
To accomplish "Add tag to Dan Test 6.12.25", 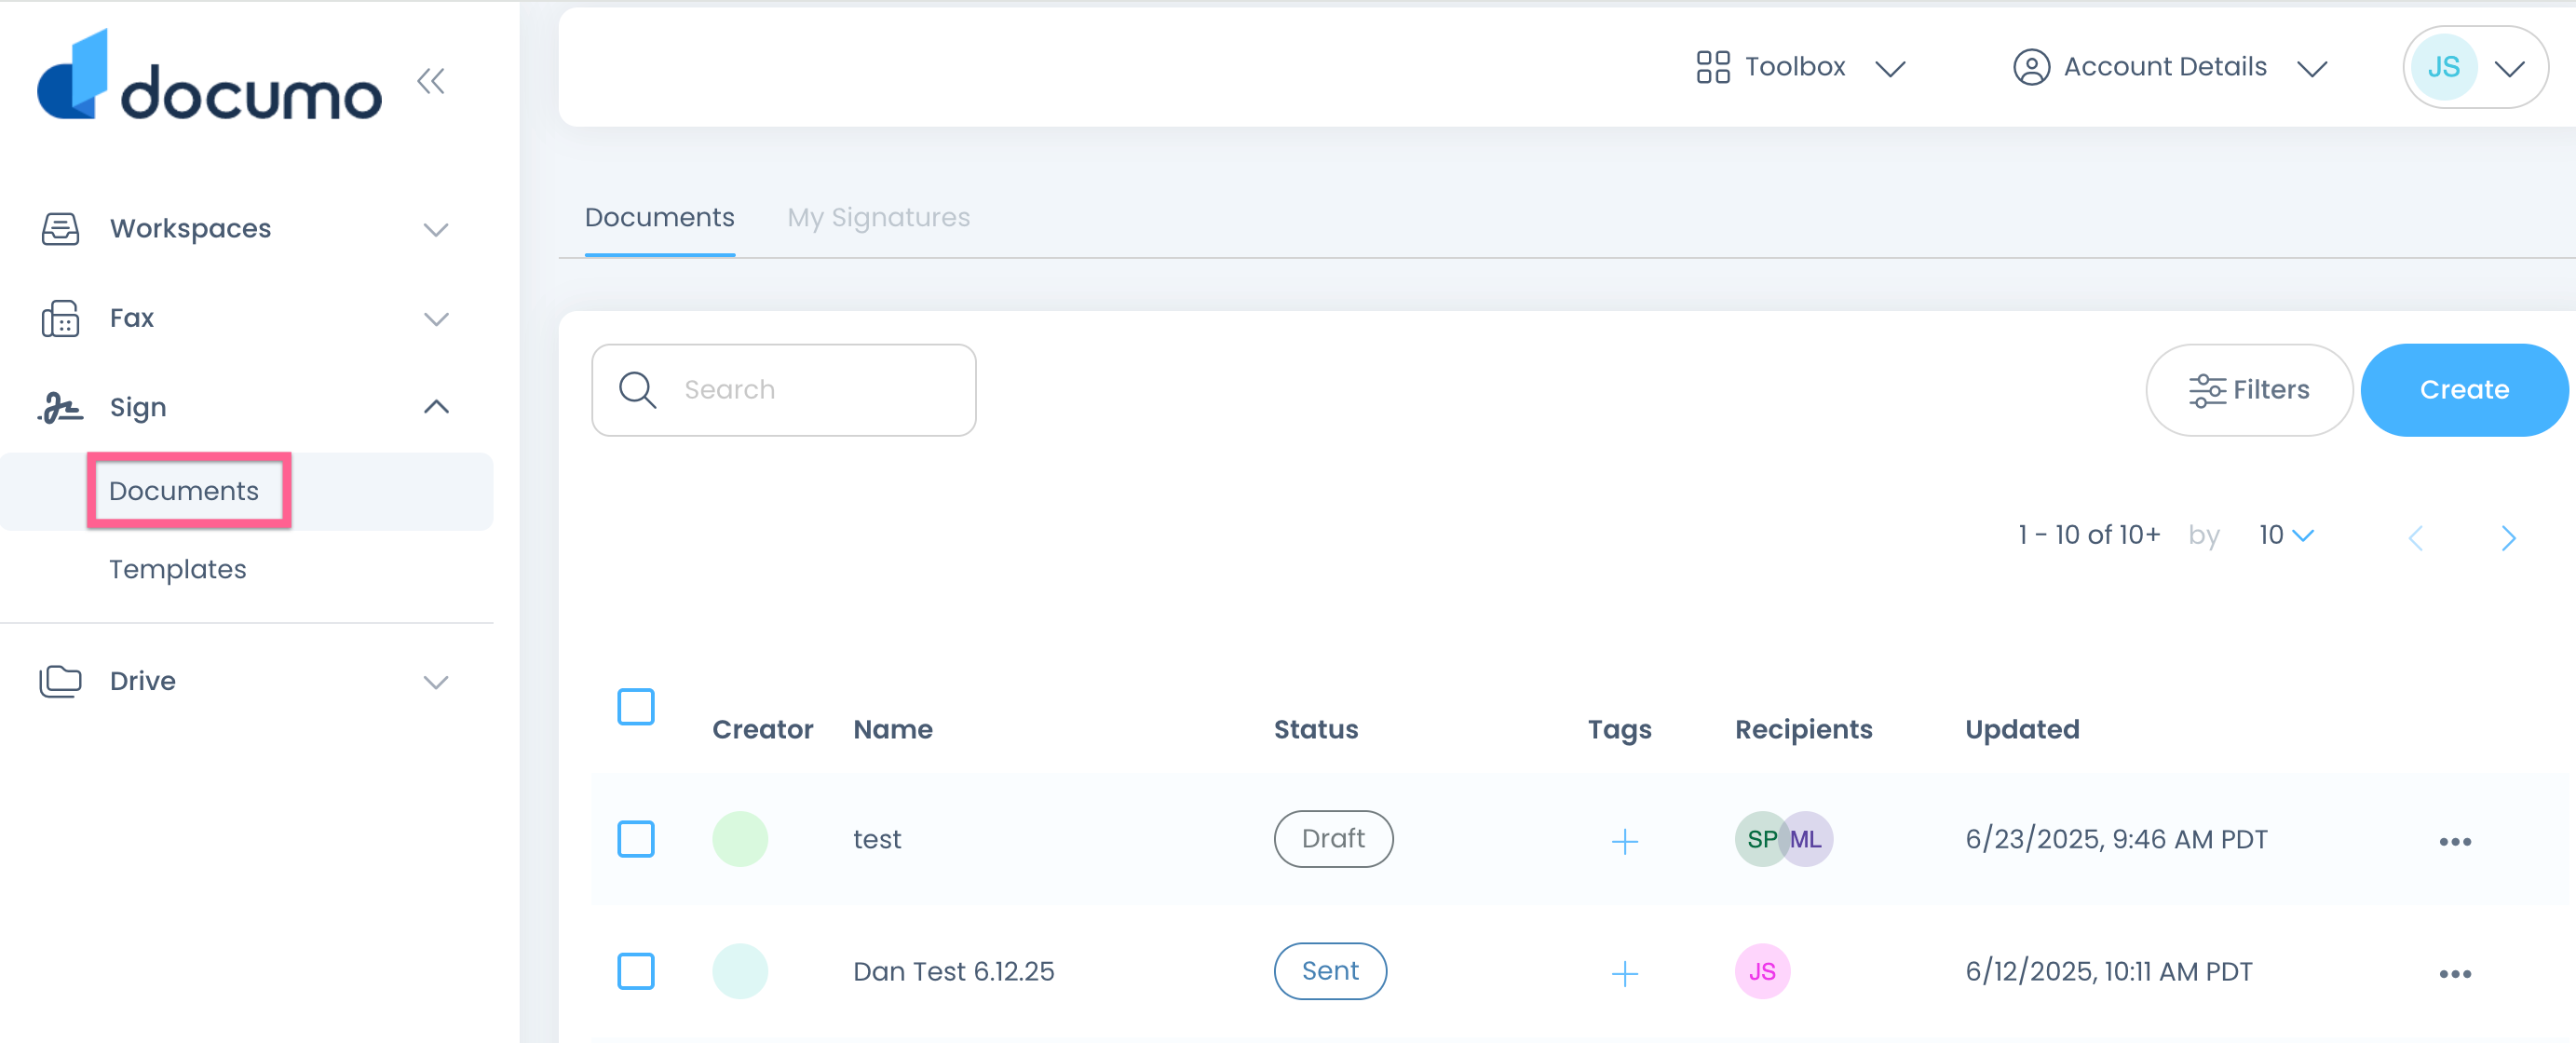I will click(1624, 973).
